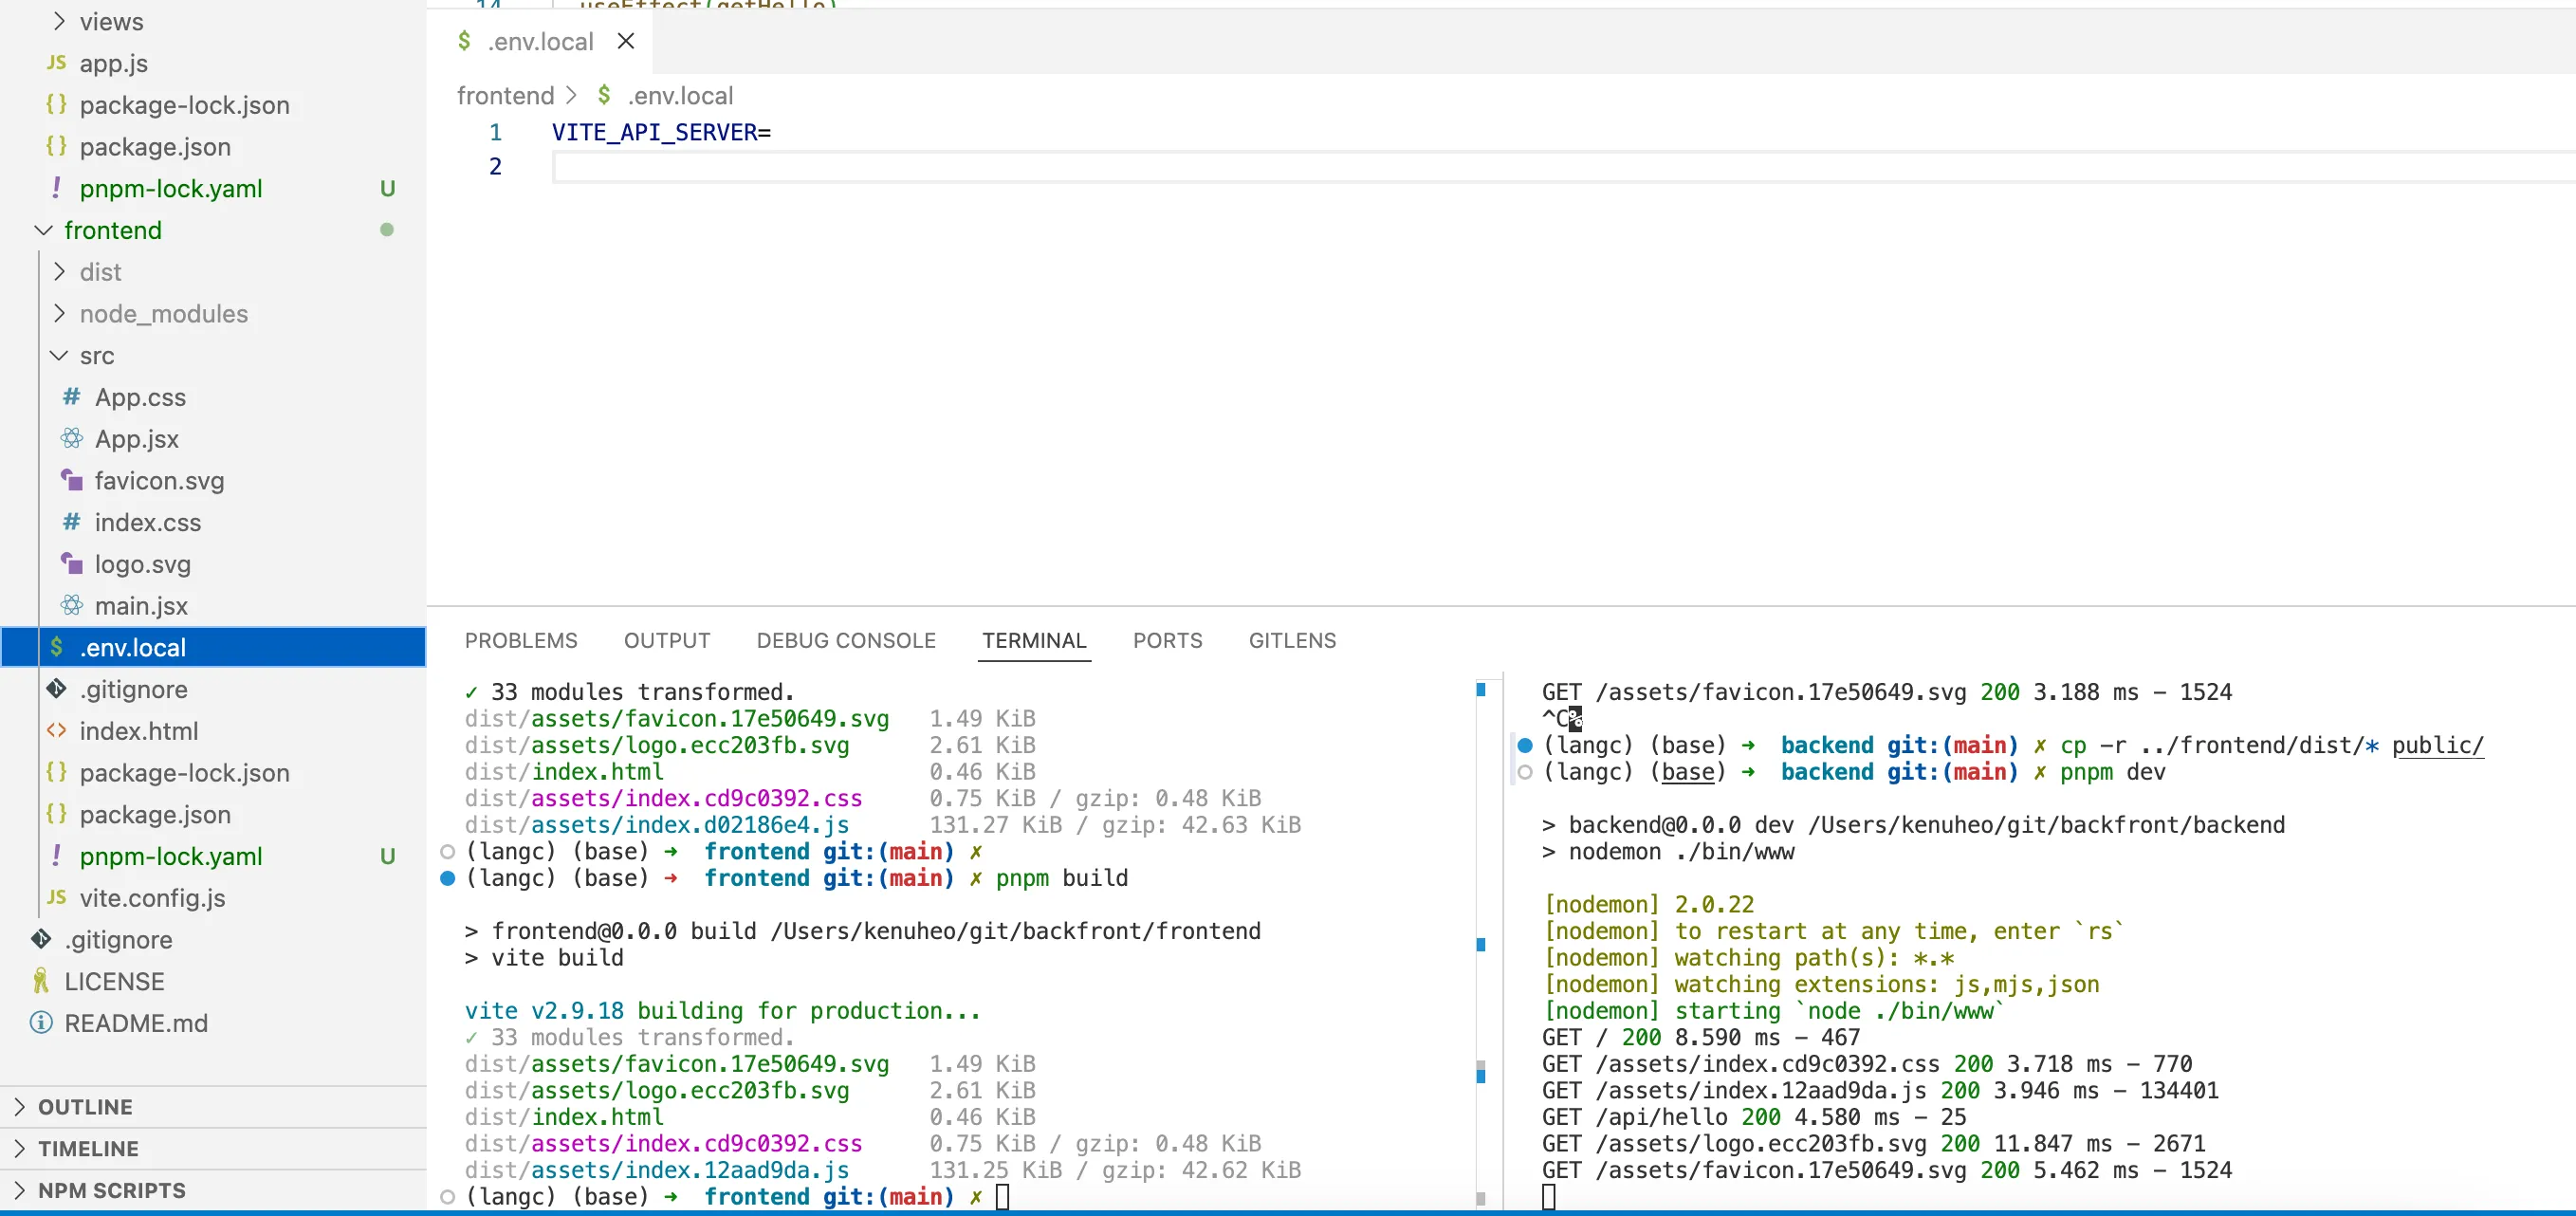Click the decoration circle beside pnpm dev command

1525,772
